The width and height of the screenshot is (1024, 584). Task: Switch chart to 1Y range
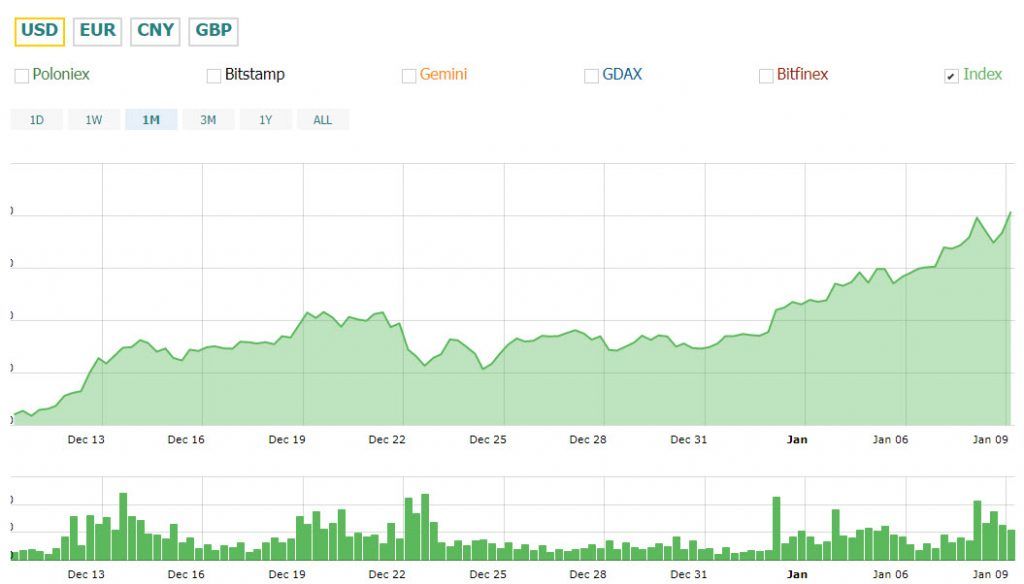pyautogui.click(x=265, y=120)
